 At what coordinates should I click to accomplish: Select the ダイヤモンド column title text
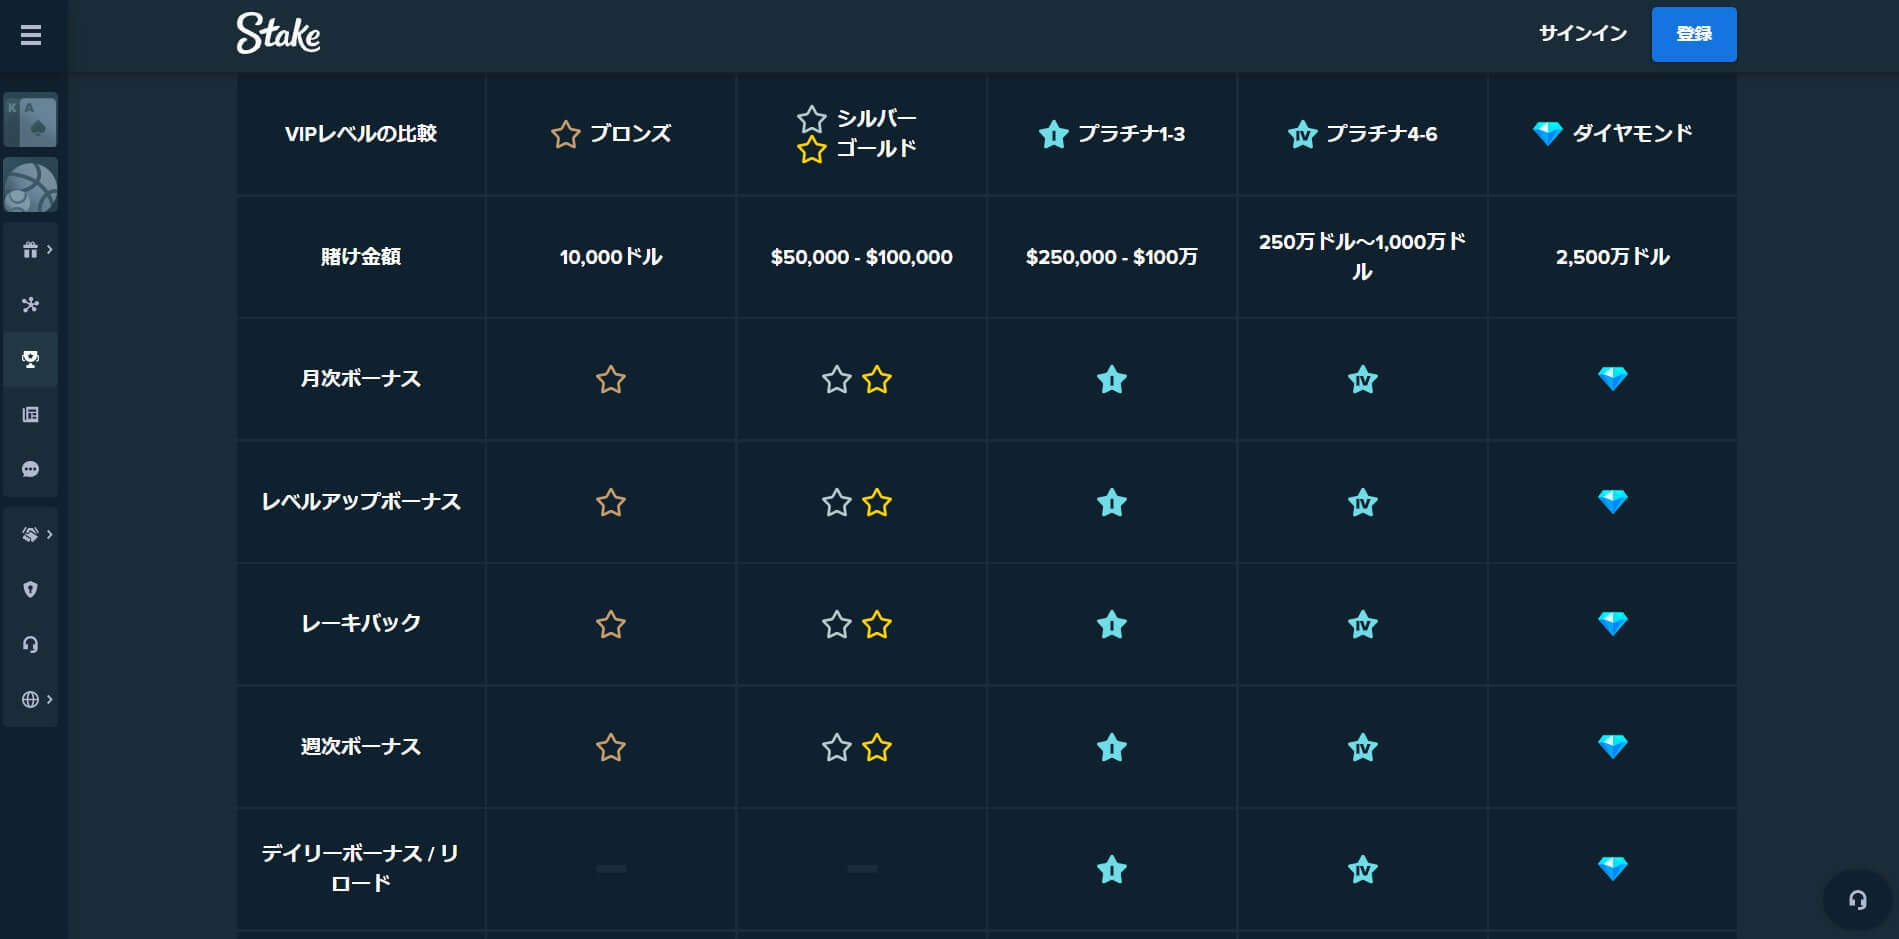coord(1633,133)
